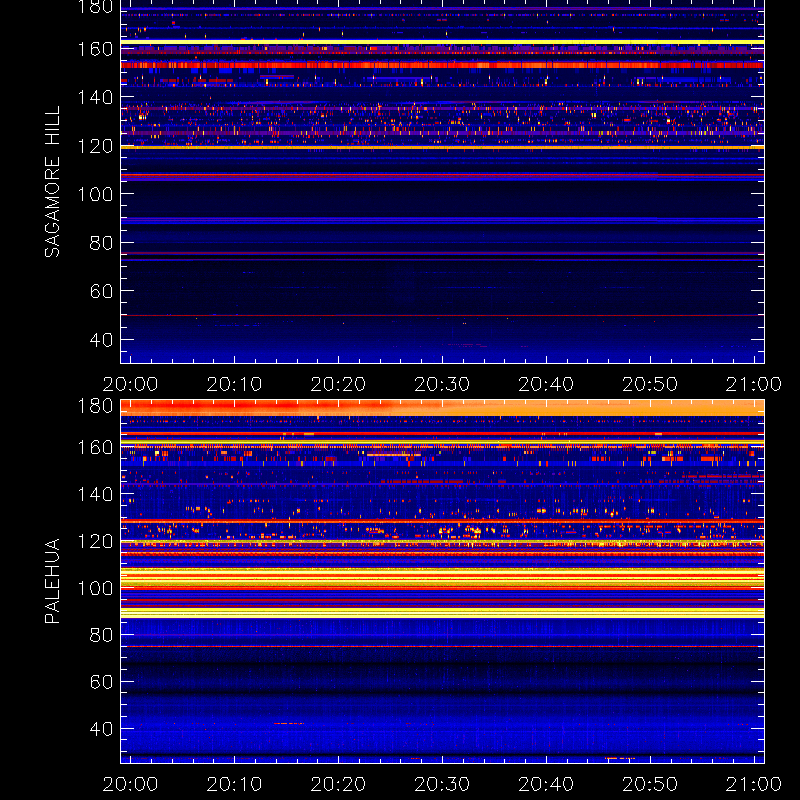Click the PALEHUA axis title
800x800 pixels.
click(x=52, y=581)
